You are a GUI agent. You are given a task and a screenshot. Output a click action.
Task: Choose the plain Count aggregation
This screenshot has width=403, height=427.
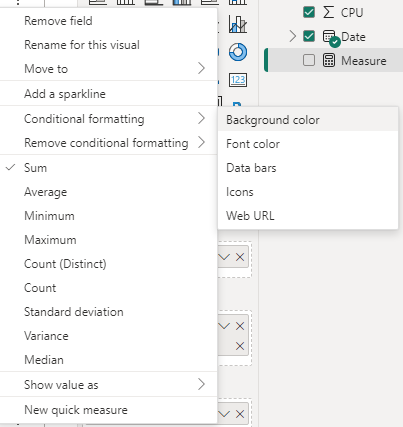click(109, 288)
